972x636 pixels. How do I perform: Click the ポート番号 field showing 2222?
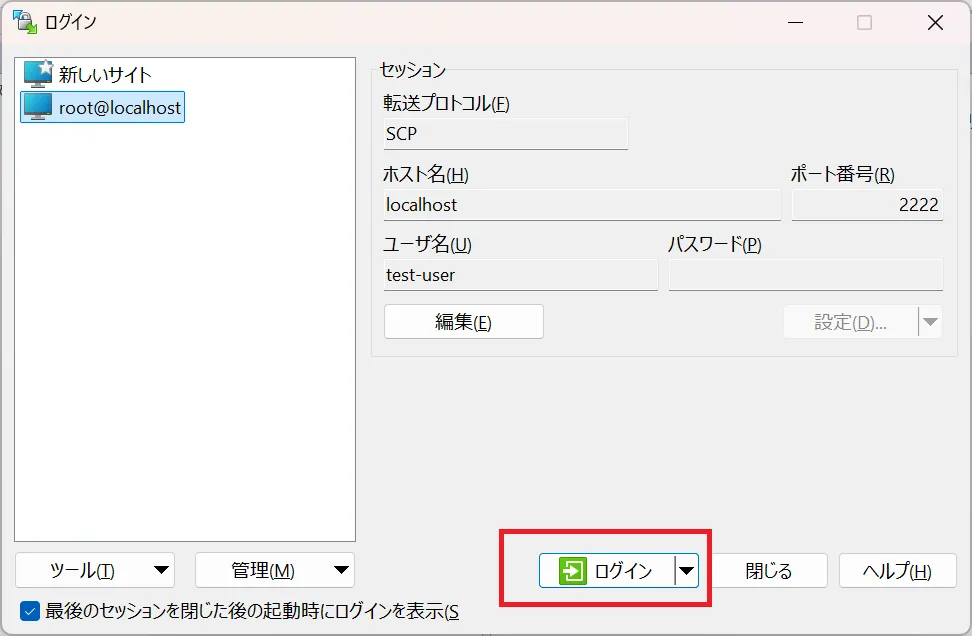[867, 205]
